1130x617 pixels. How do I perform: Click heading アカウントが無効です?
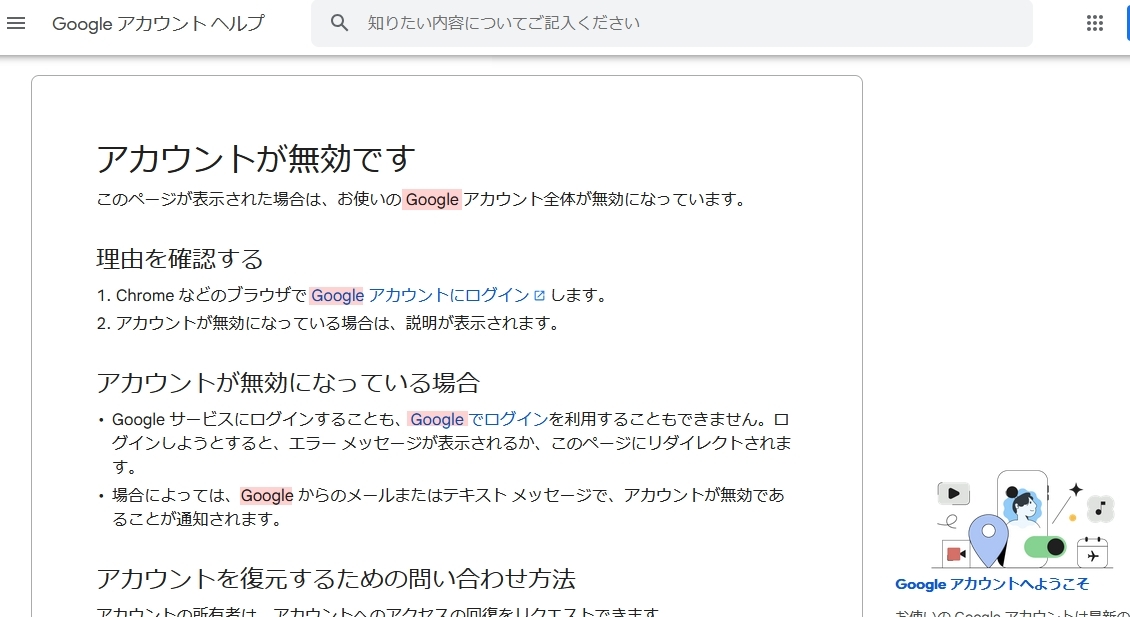(x=256, y=159)
